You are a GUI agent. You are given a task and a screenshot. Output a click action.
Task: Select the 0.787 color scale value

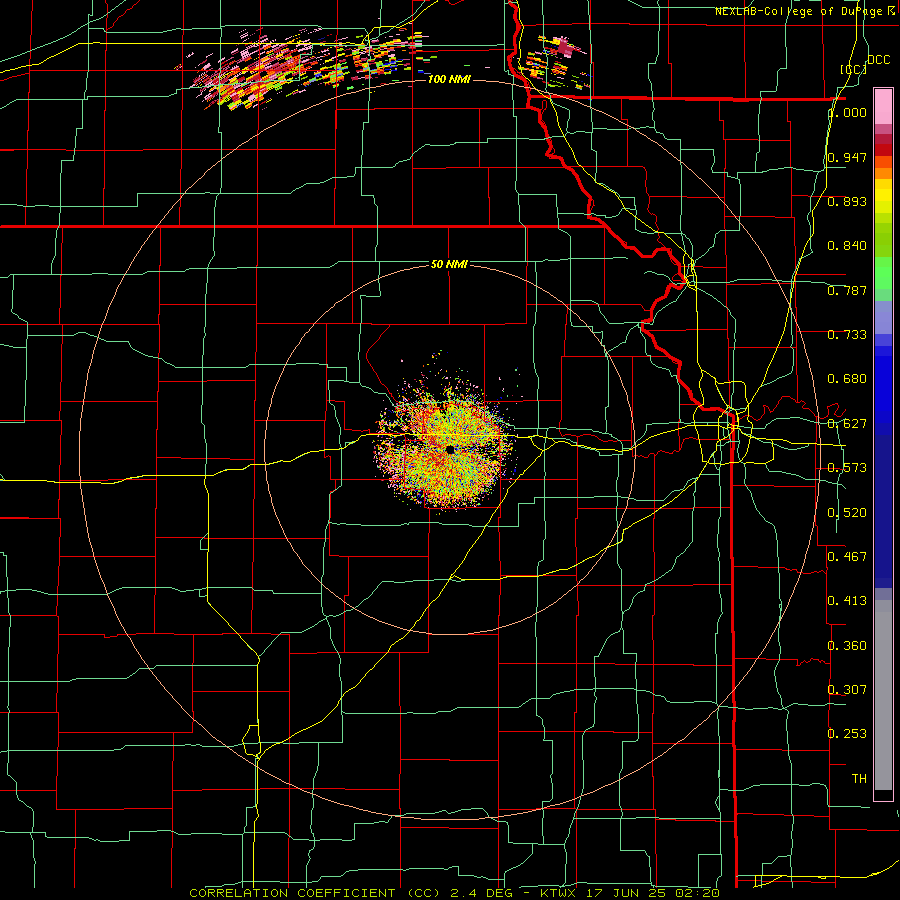[847, 290]
